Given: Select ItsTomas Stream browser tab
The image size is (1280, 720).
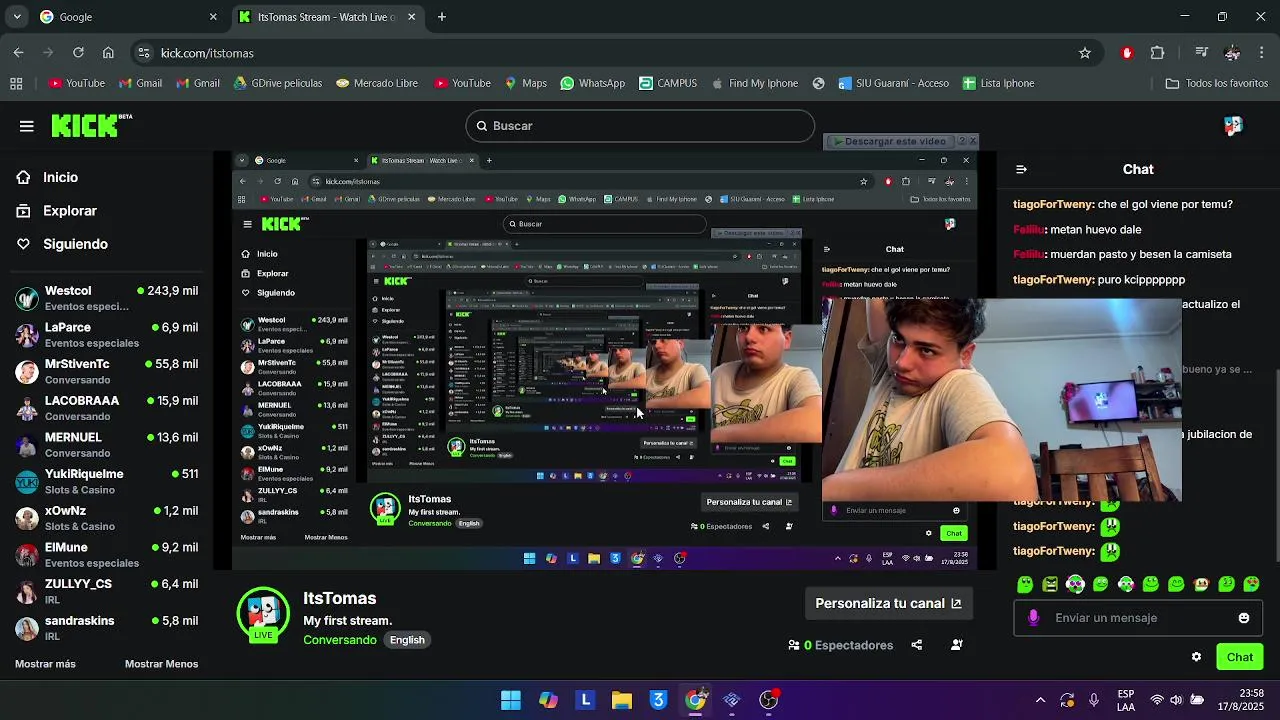Looking at the screenshot, I should [x=328, y=17].
